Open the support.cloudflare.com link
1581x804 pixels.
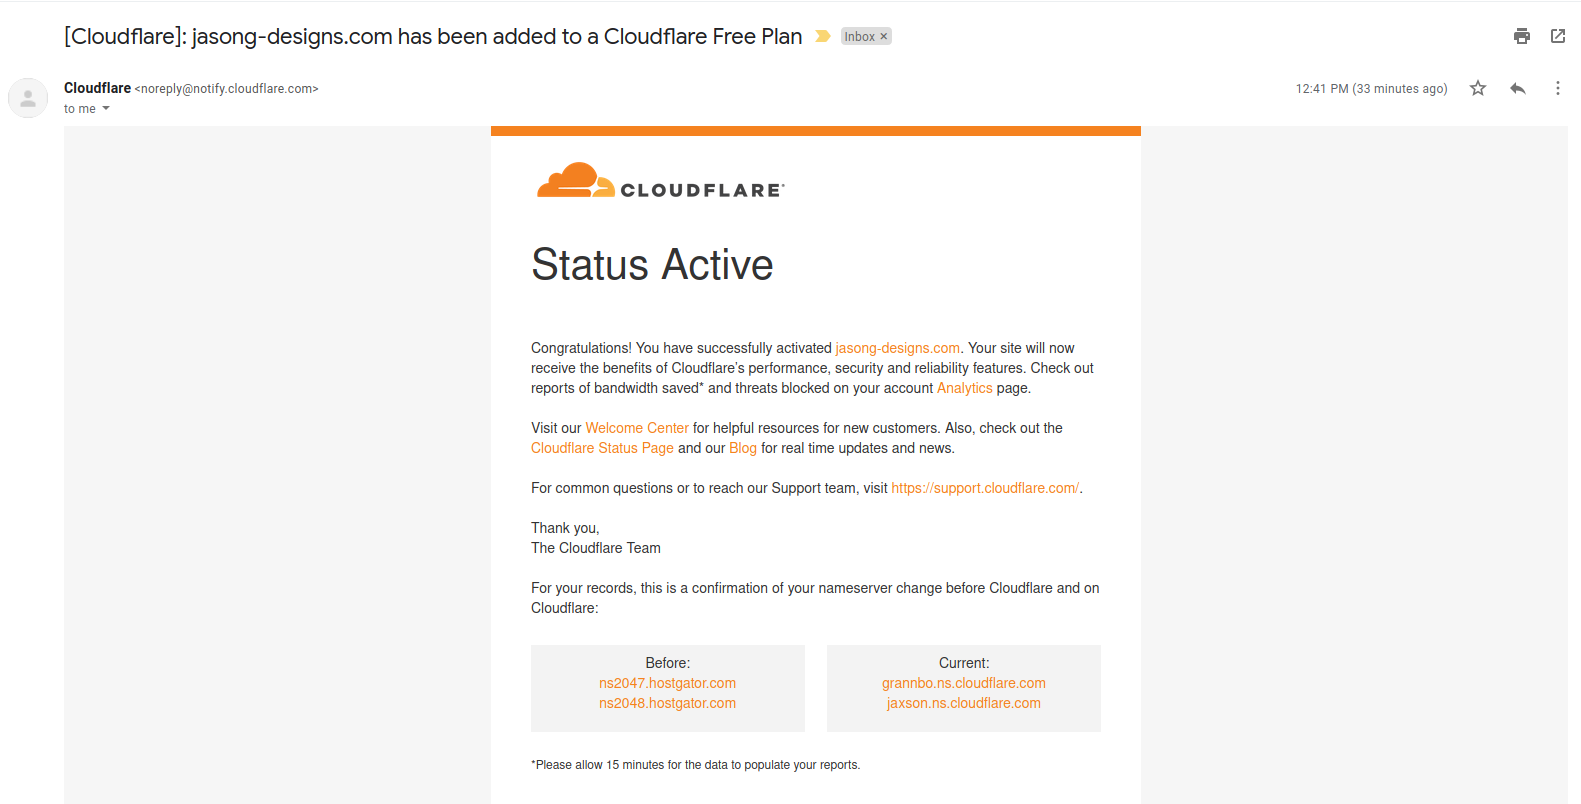click(985, 488)
